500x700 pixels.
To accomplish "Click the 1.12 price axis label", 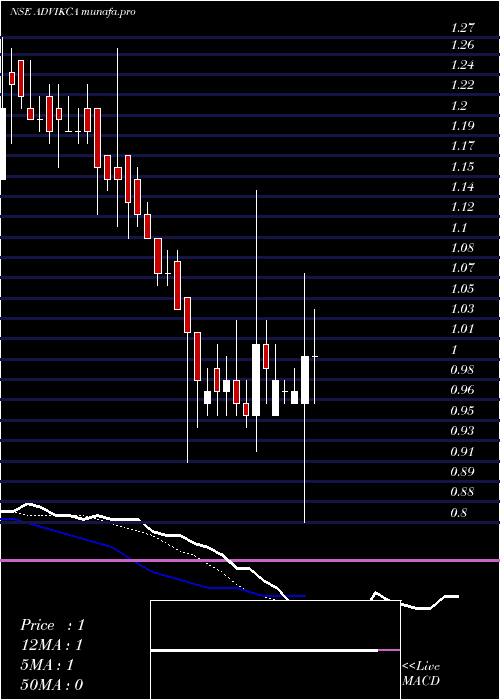I will (462, 207).
